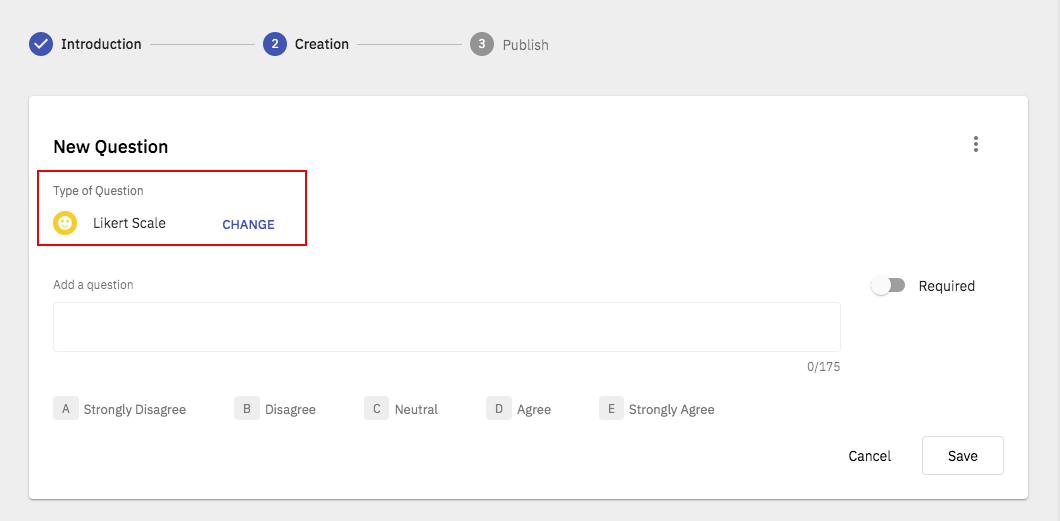Screen dimensions: 1060x521
Task: Toggle the Required switch on
Action: (x=888, y=286)
